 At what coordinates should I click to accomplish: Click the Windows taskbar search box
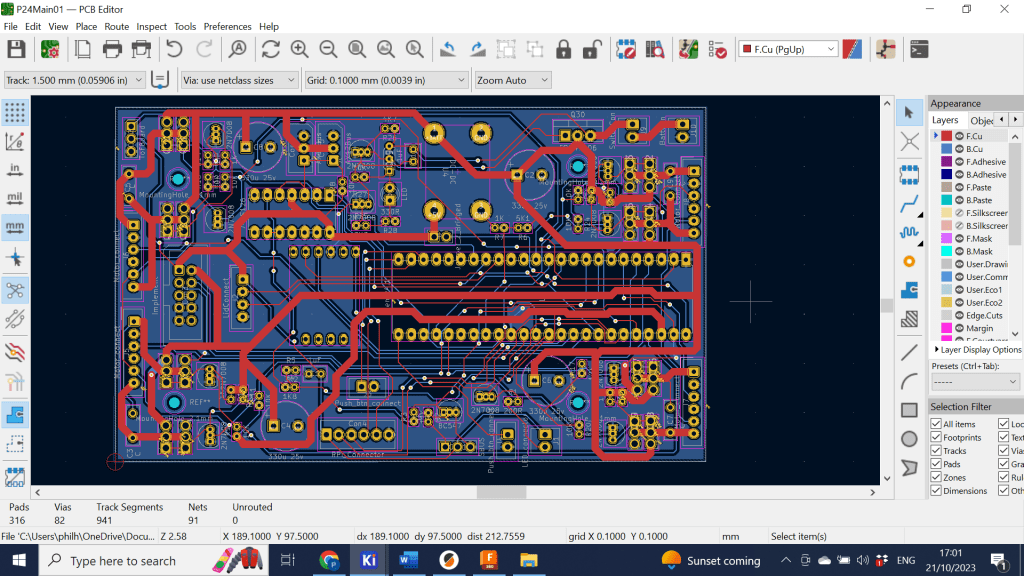(x=122, y=561)
